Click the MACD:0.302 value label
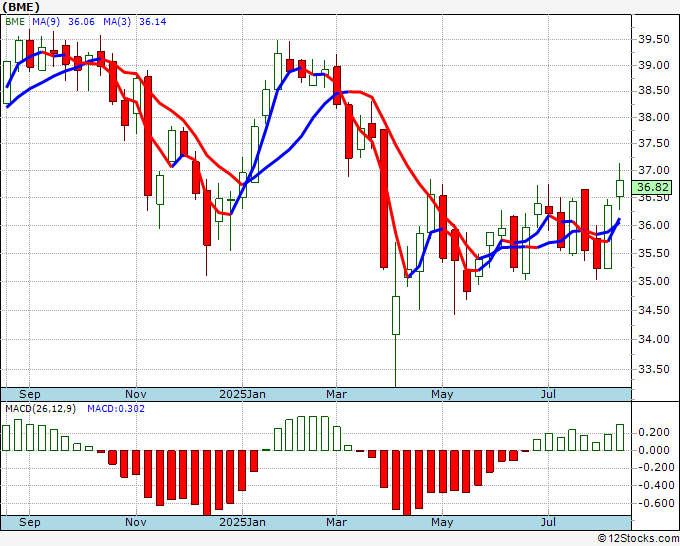 [116, 409]
